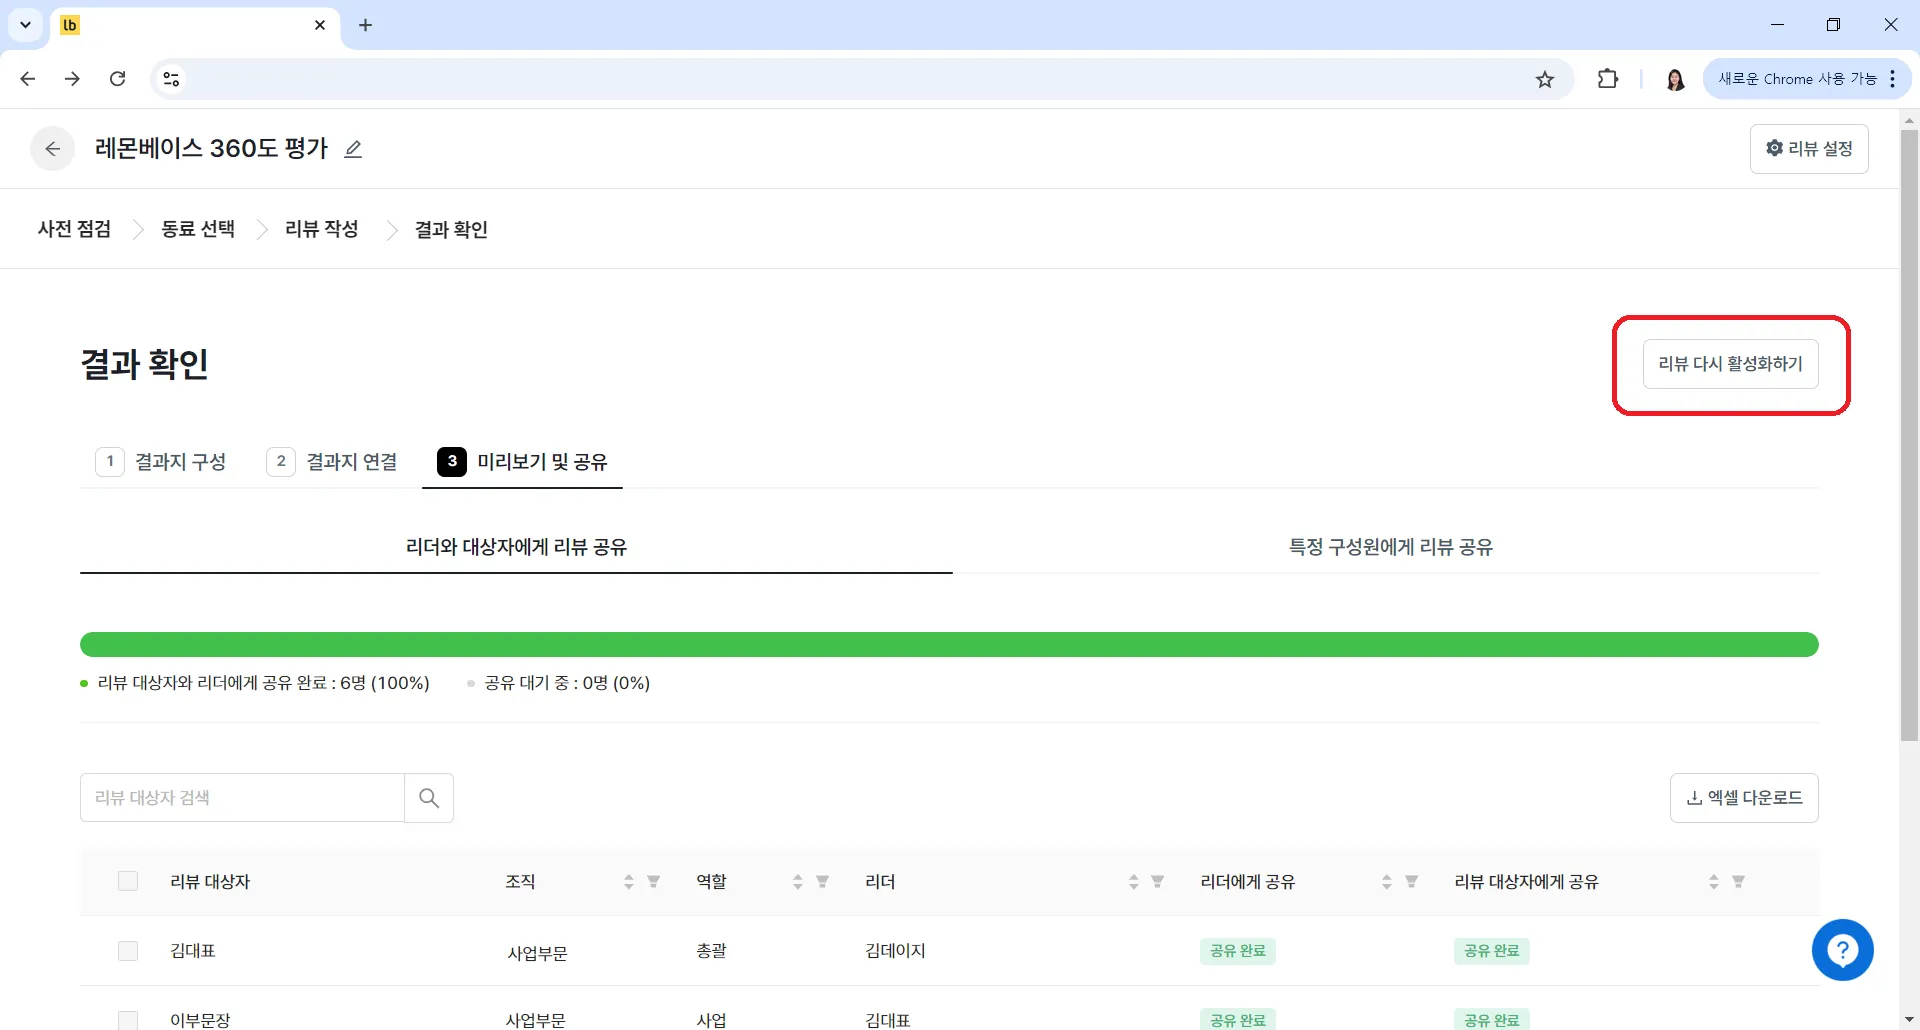This screenshot has height=1030, width=1920.
Task: Click 이부문장 name in second row
Action: 200,1020
